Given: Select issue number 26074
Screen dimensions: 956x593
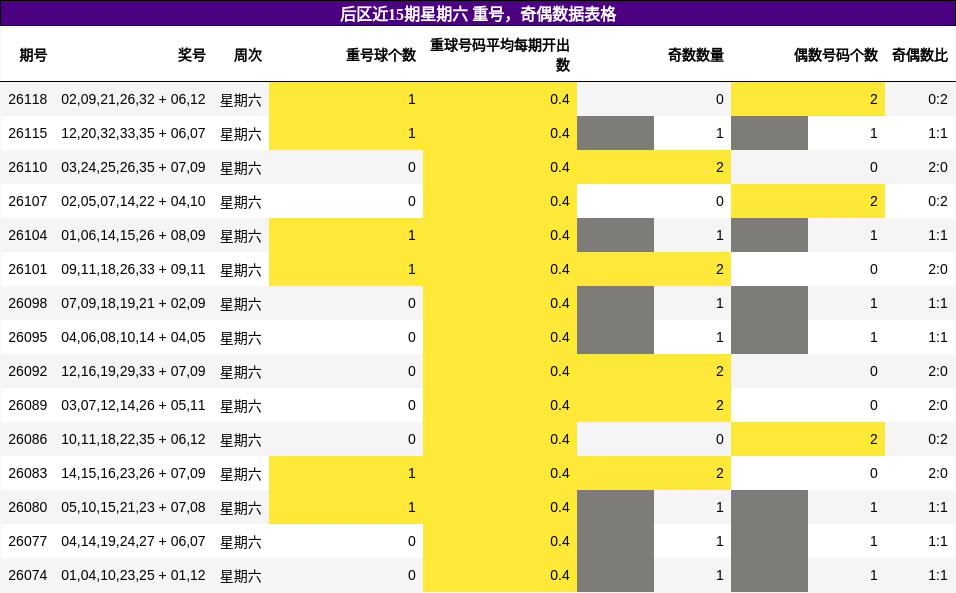Looking at the screenshot, I should (27, 575).
